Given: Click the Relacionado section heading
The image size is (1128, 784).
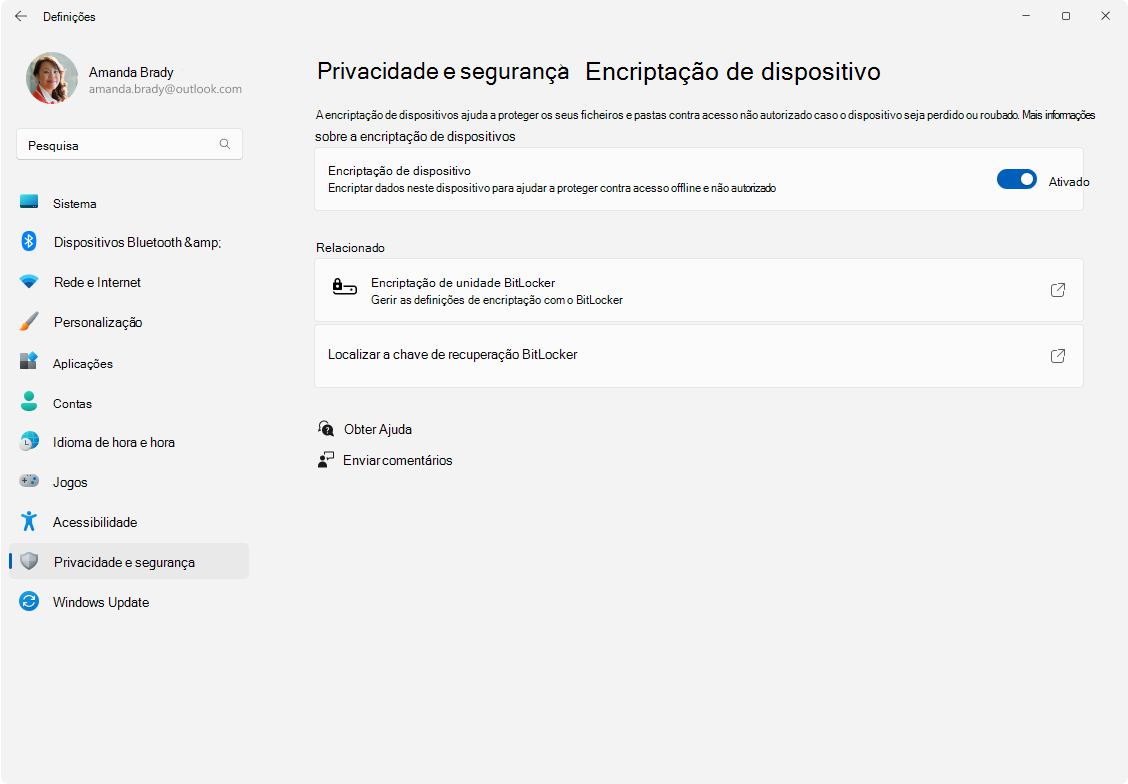Looking at the screenshot, I should point(350,247).
